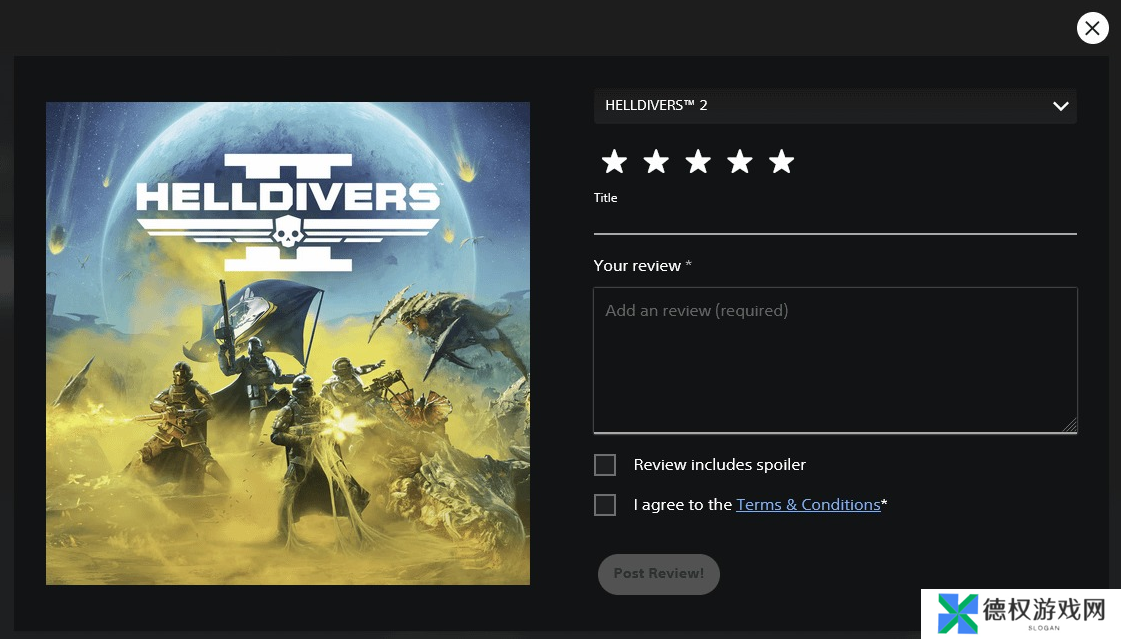Set rating to two stars
This screenshot has width=1121, height=639.
tap(656, 162)
